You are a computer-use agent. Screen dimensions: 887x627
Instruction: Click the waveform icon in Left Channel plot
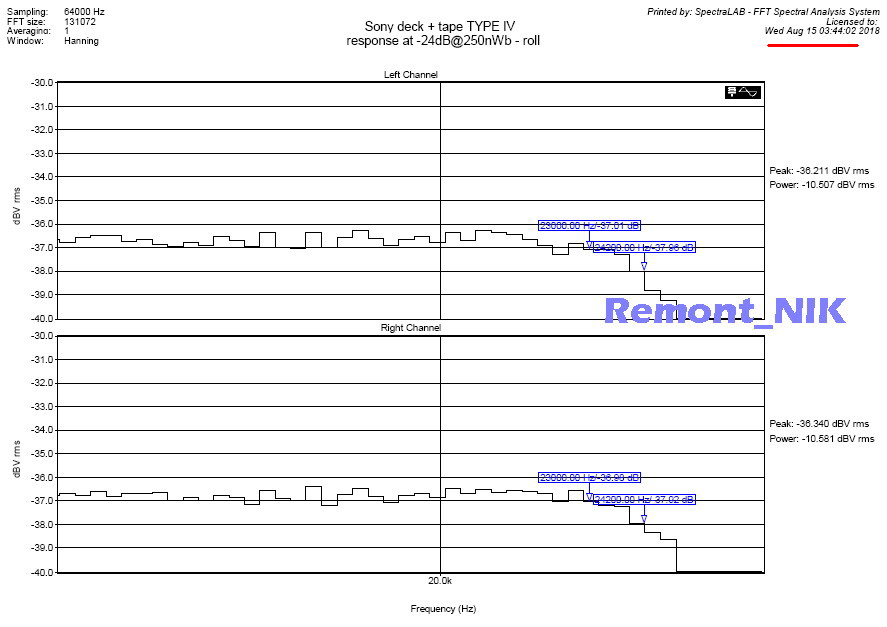pos(744,92)
